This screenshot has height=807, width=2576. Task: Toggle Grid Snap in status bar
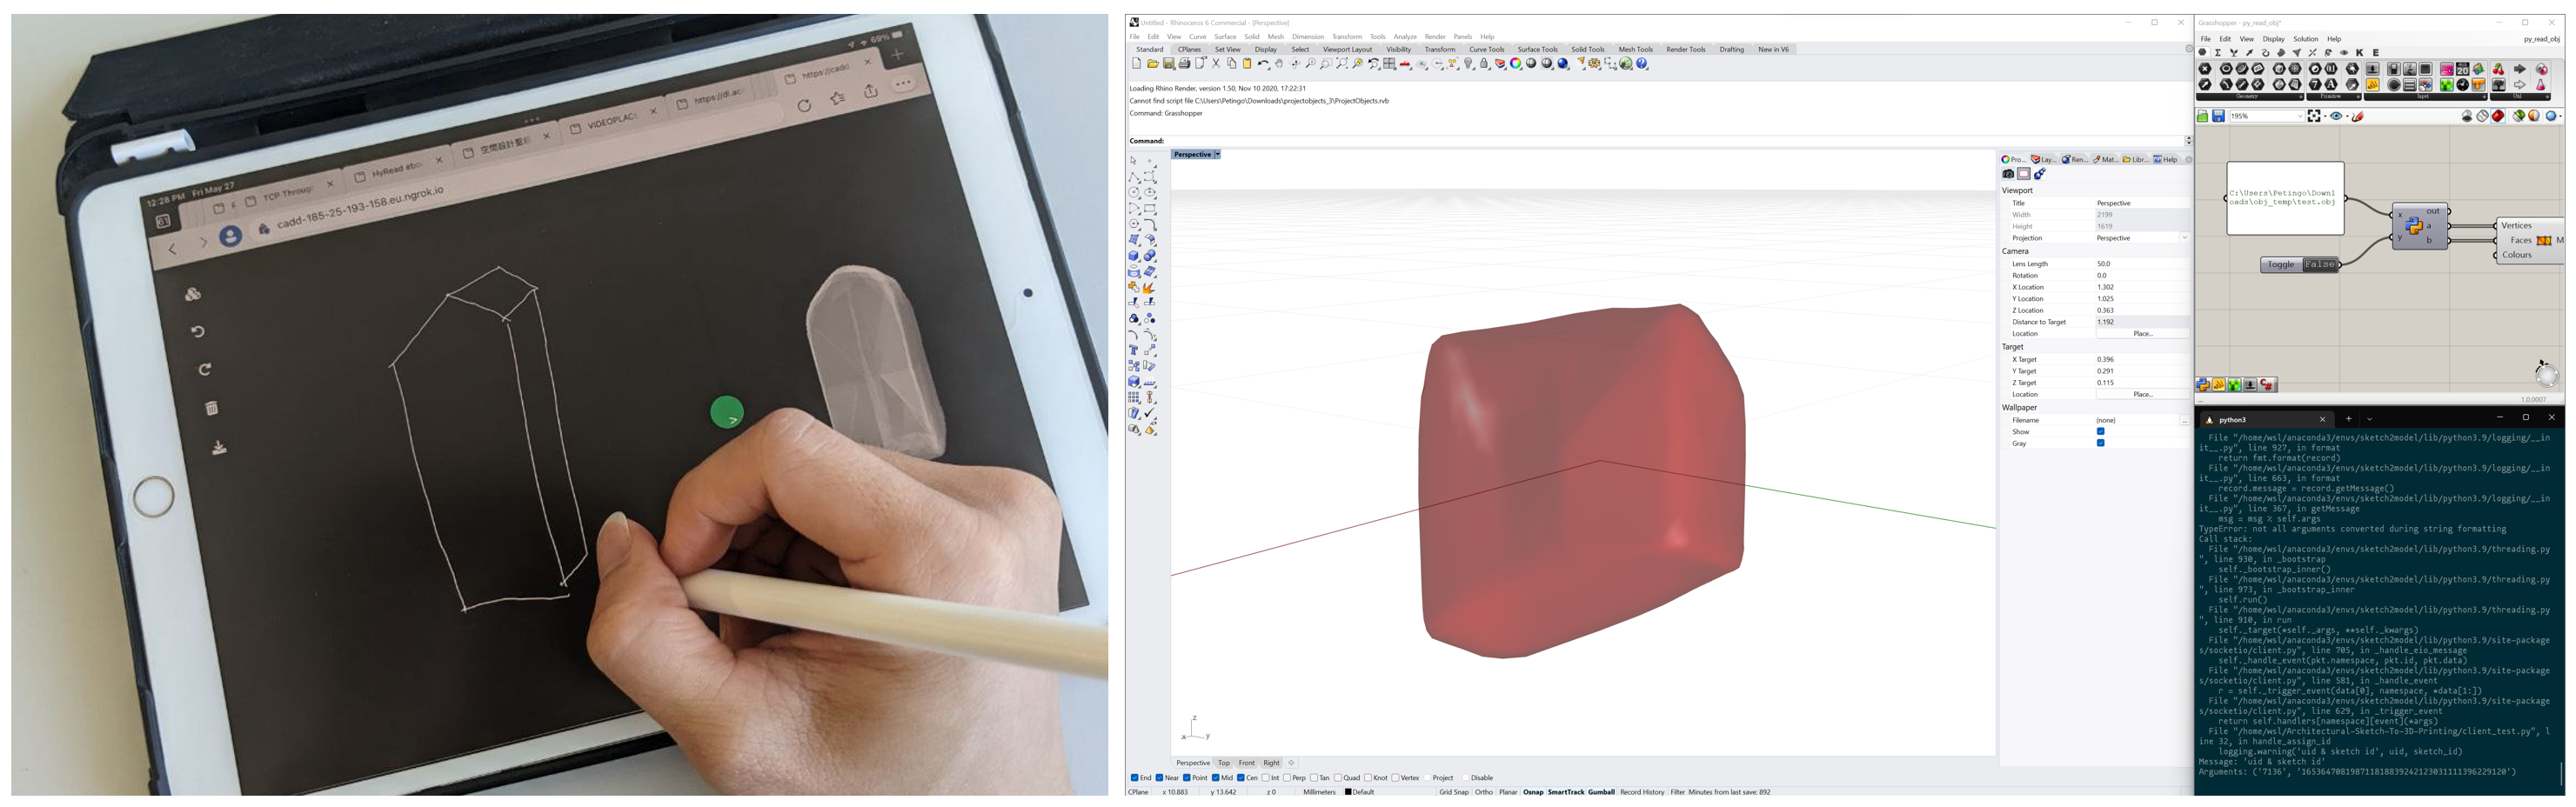click(x=1453, y=792)
